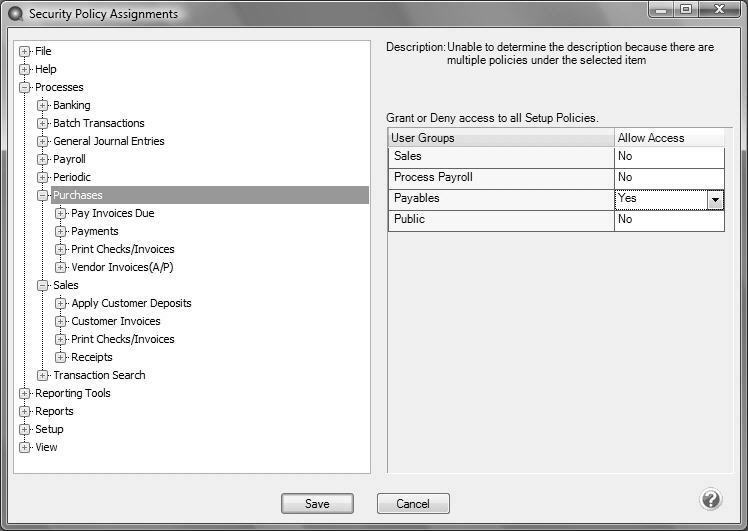Cancel the policy assignment dialog
This screenshot has height=531, width=748.
tap(413, 504)
